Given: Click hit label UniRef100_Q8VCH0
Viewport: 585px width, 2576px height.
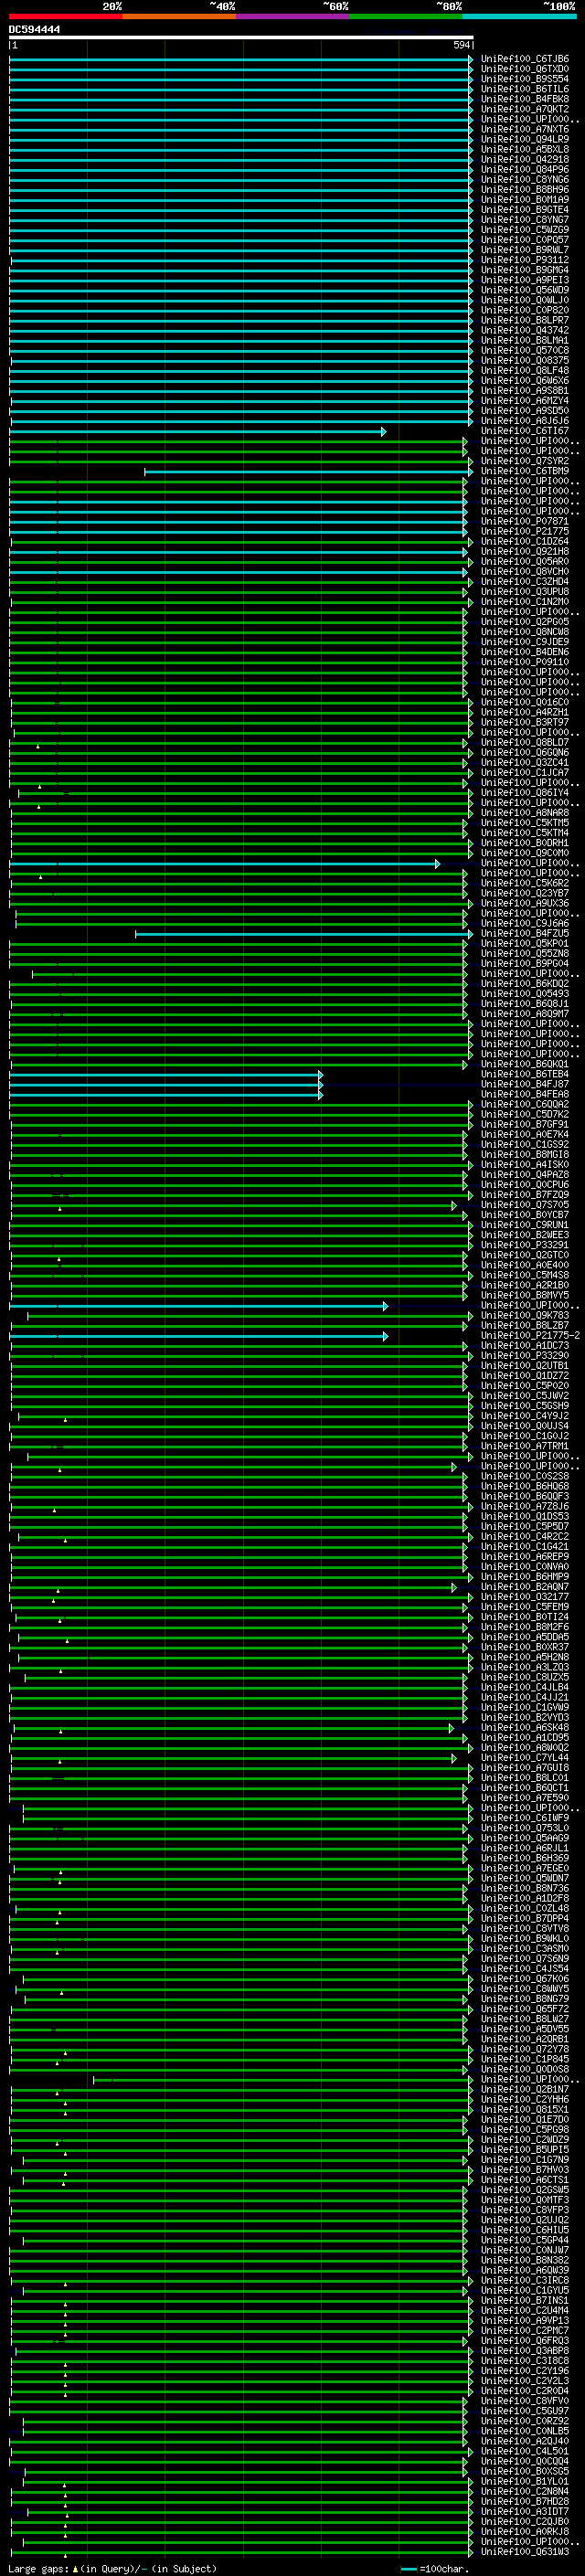Looking at the screenshot, I should (525, 572).
